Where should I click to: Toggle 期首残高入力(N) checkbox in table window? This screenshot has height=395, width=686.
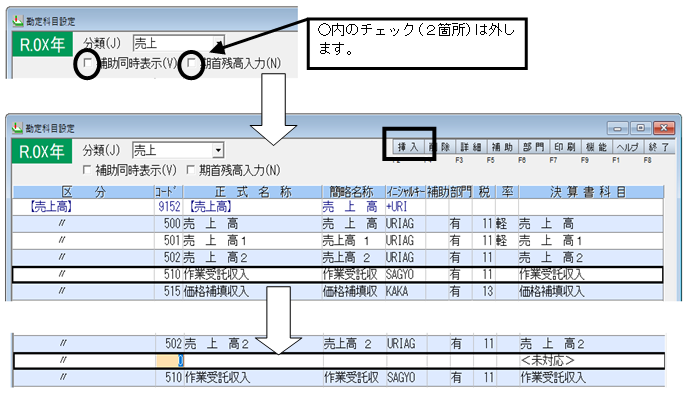pyautogui.click(x=190, y=170)
